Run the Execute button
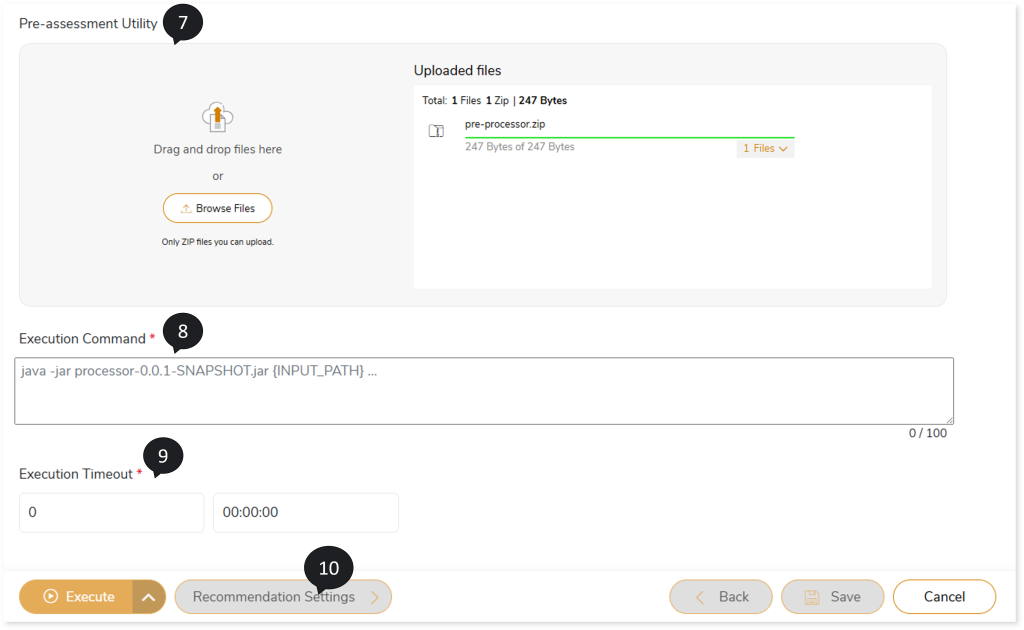This screenshot has width=1024, height=630. tap(78, 597)
